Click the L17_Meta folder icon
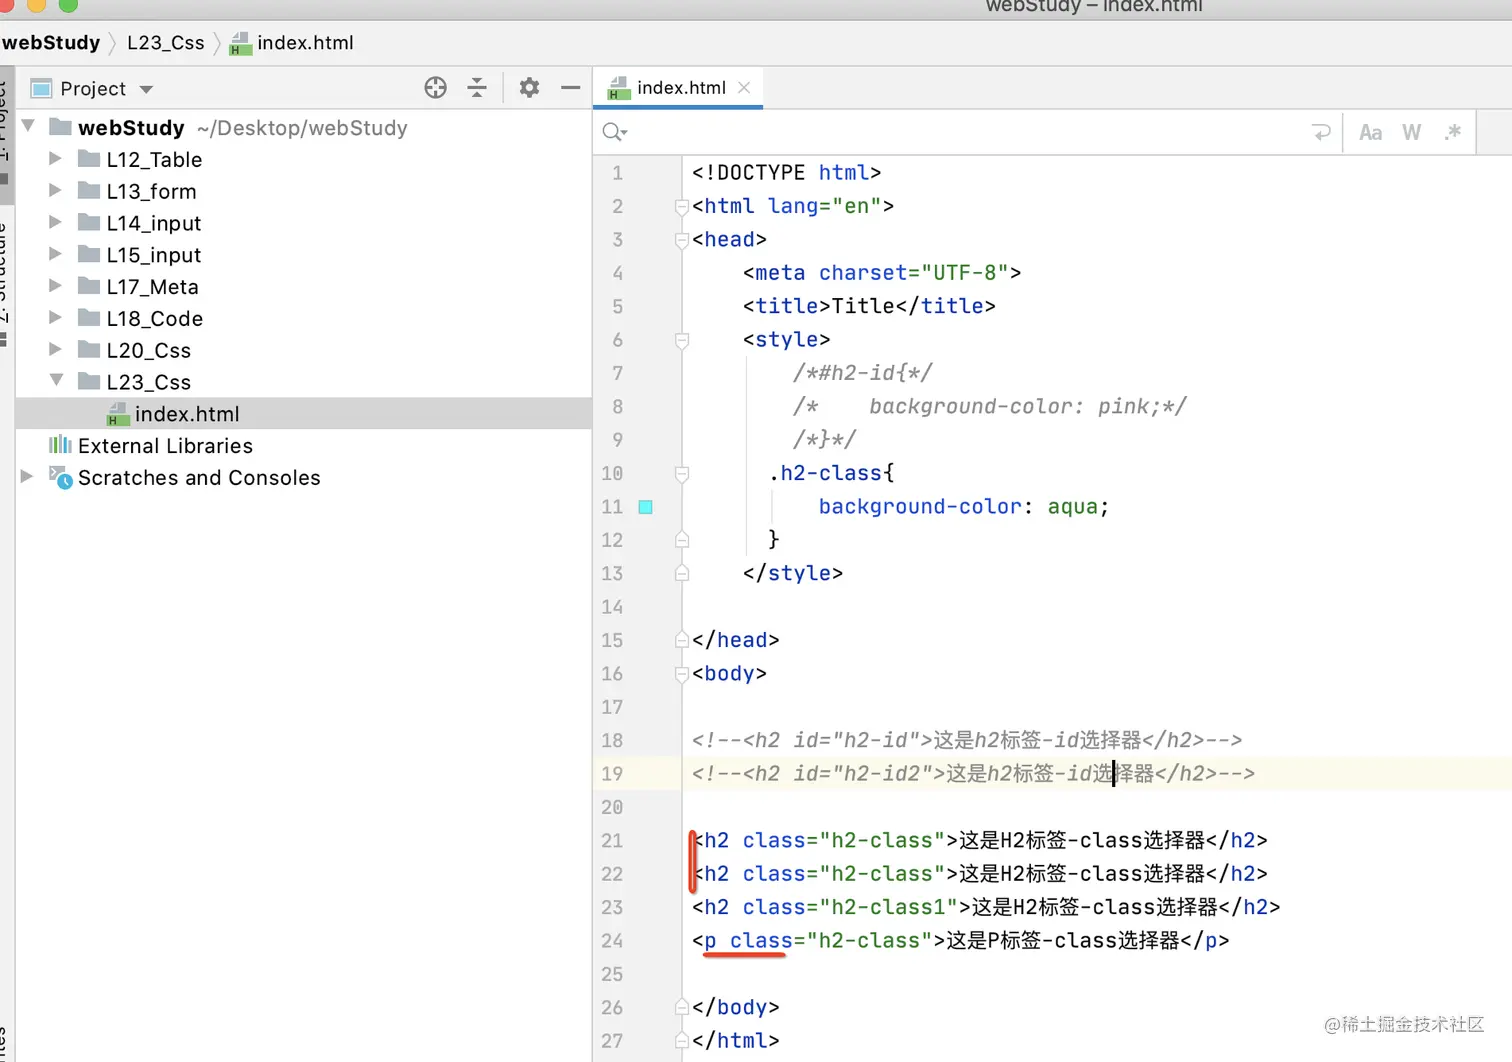 tap(89, 286)
